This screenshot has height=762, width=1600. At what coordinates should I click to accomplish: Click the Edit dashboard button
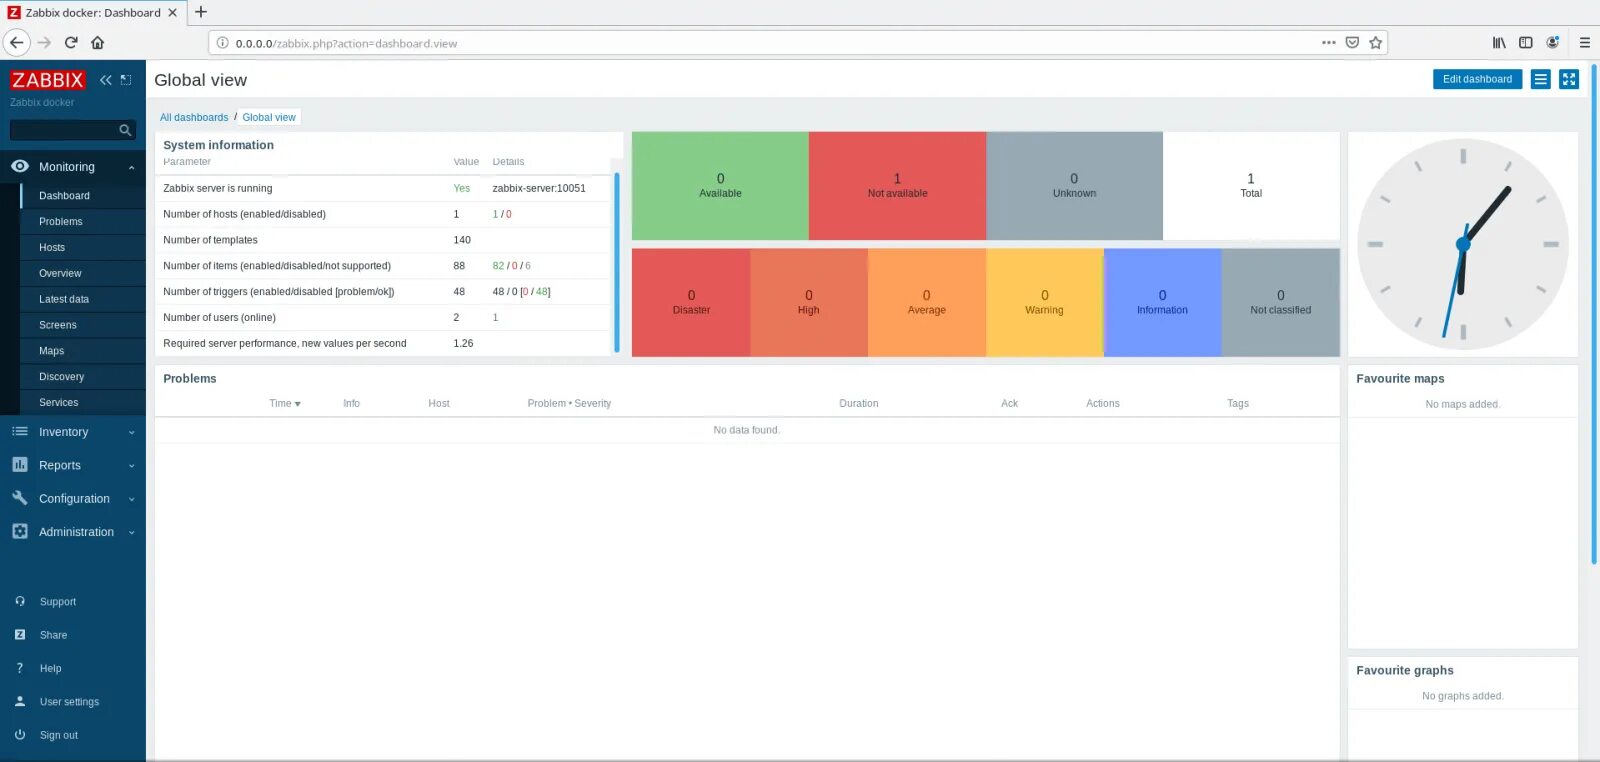tap(1477, 79)
